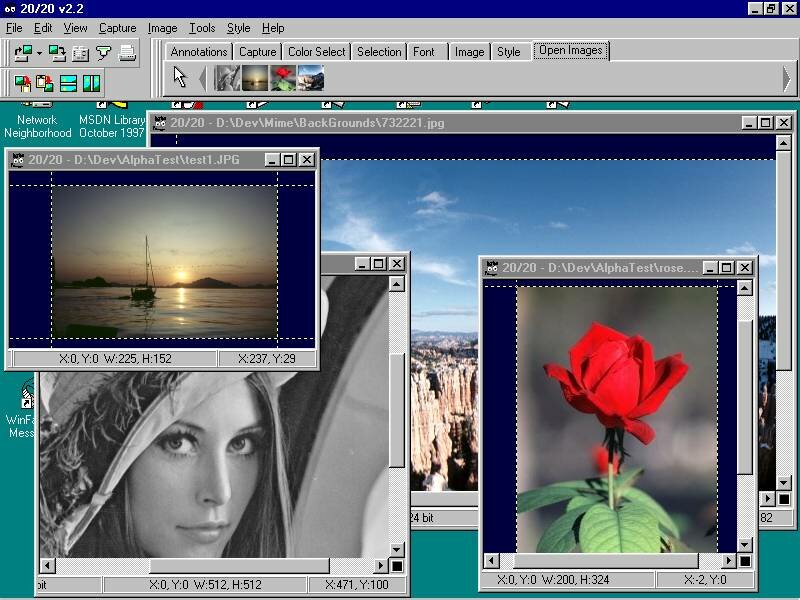Select the rose thumbnail in Open Images
The image size is (800, 600).
283,78
